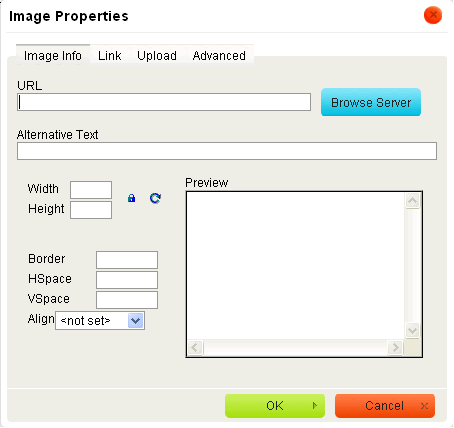Click the Image Properties title text

[69, 16]
